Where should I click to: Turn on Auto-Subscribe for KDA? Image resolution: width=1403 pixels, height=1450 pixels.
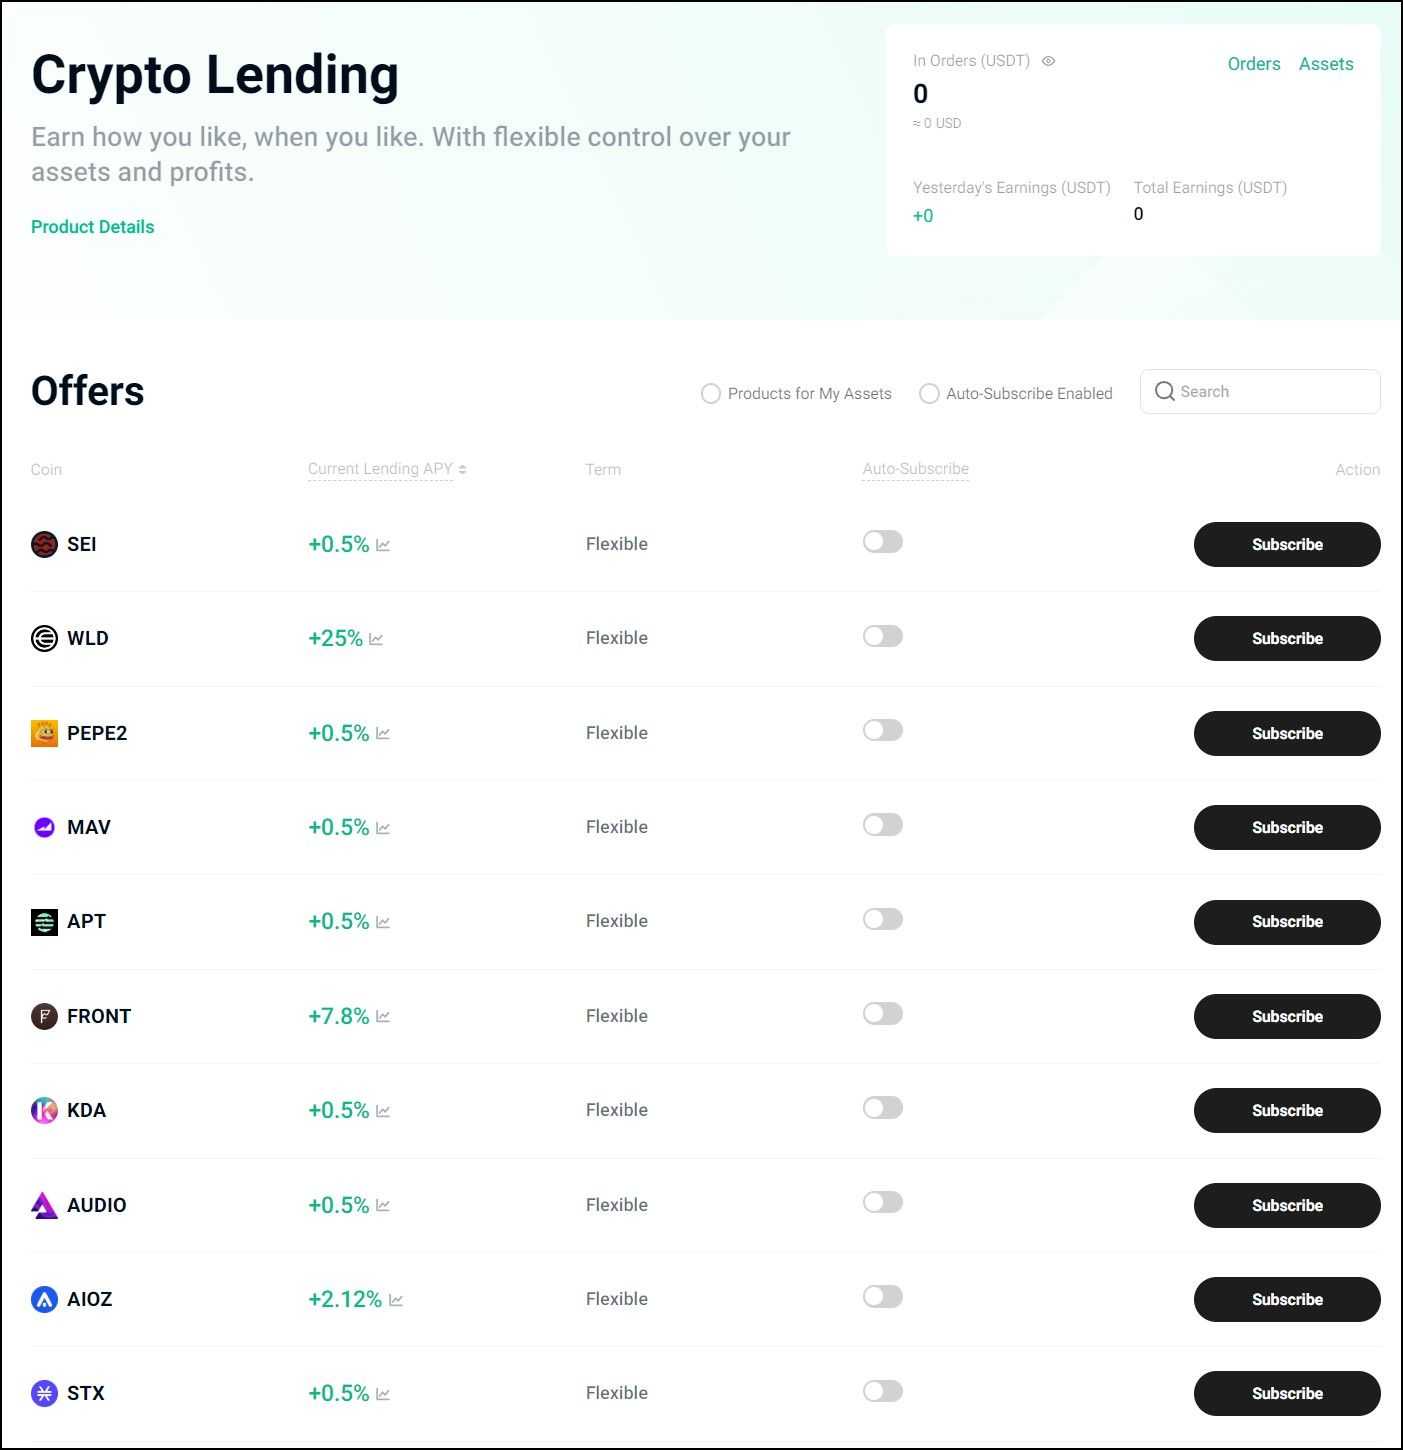(882, 1108)
